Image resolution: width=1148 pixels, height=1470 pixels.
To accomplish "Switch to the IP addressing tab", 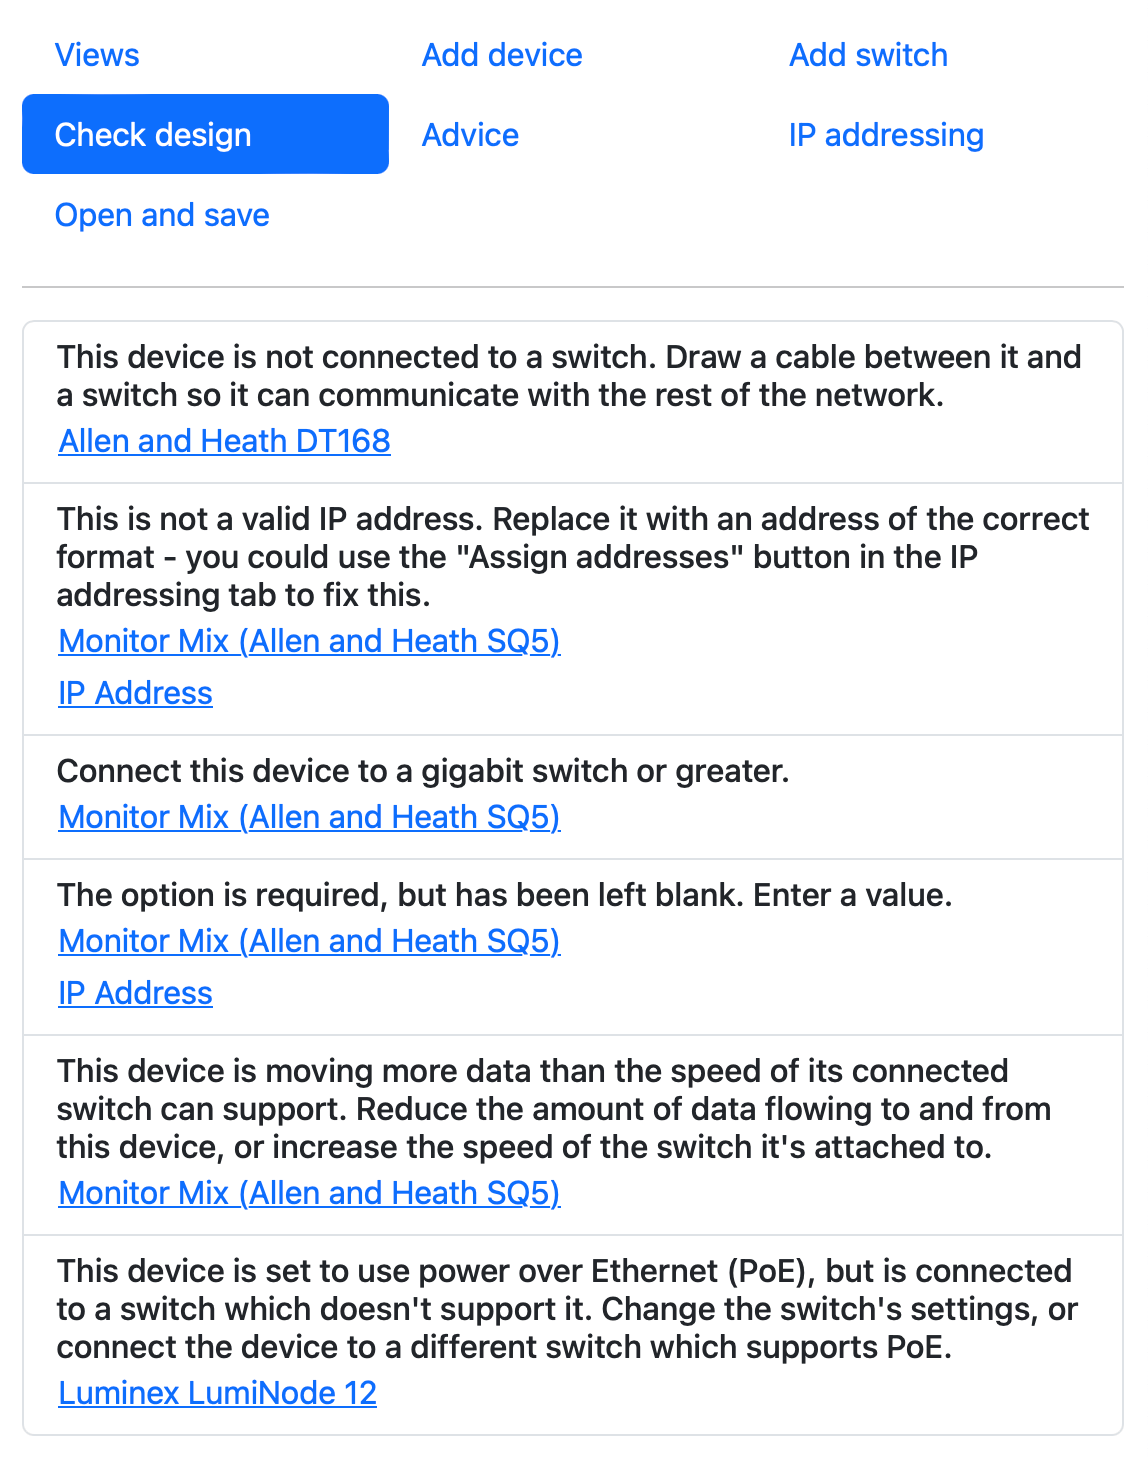I will click(x=885, y=135).
